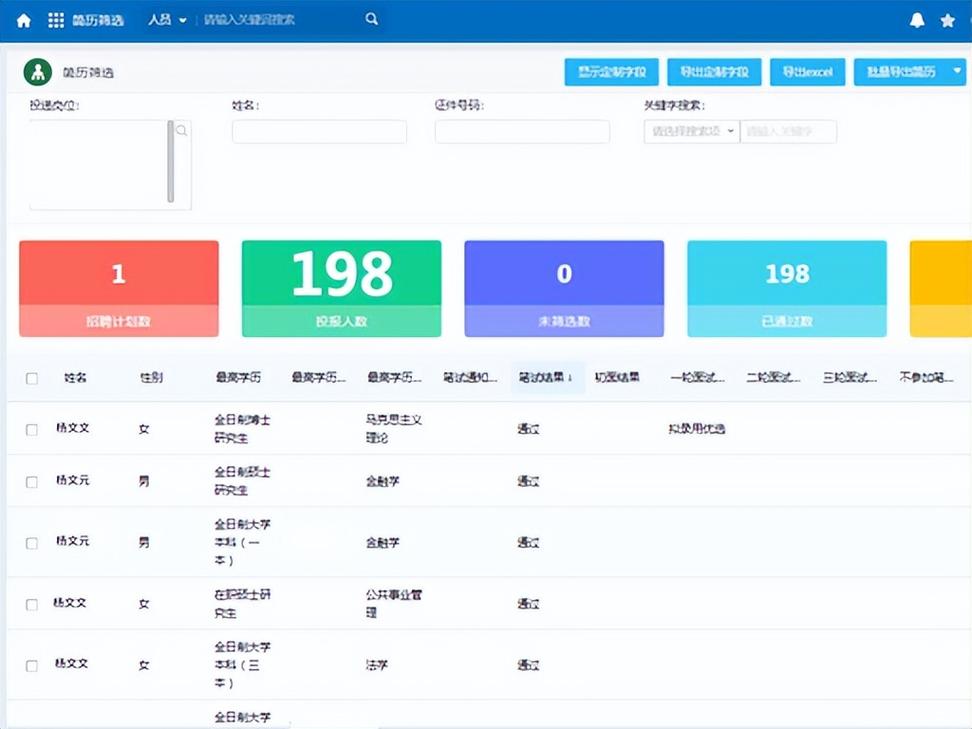Click the 笔试通知 column header
This screenshot has width=972, height=729.
click(x=470, y=378)
